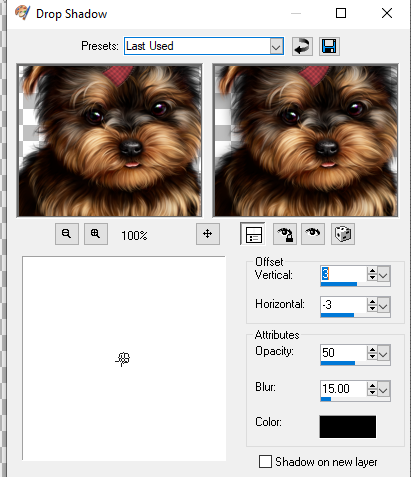Expand the Opacity slider dropdown
The image size is (411, 477).
tap(383, 354)
